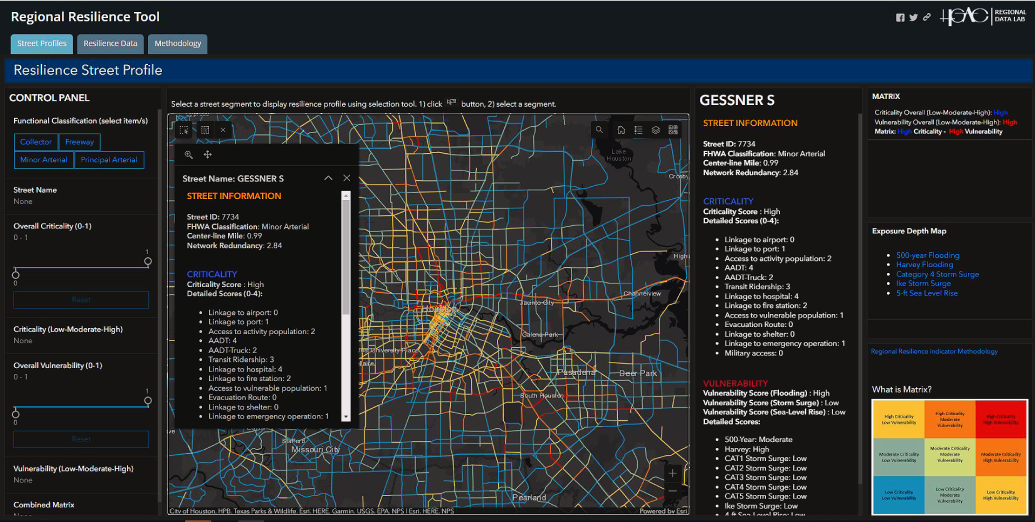Zoom out with the map minus button
1035x522 pixels.
click(673, 491)
